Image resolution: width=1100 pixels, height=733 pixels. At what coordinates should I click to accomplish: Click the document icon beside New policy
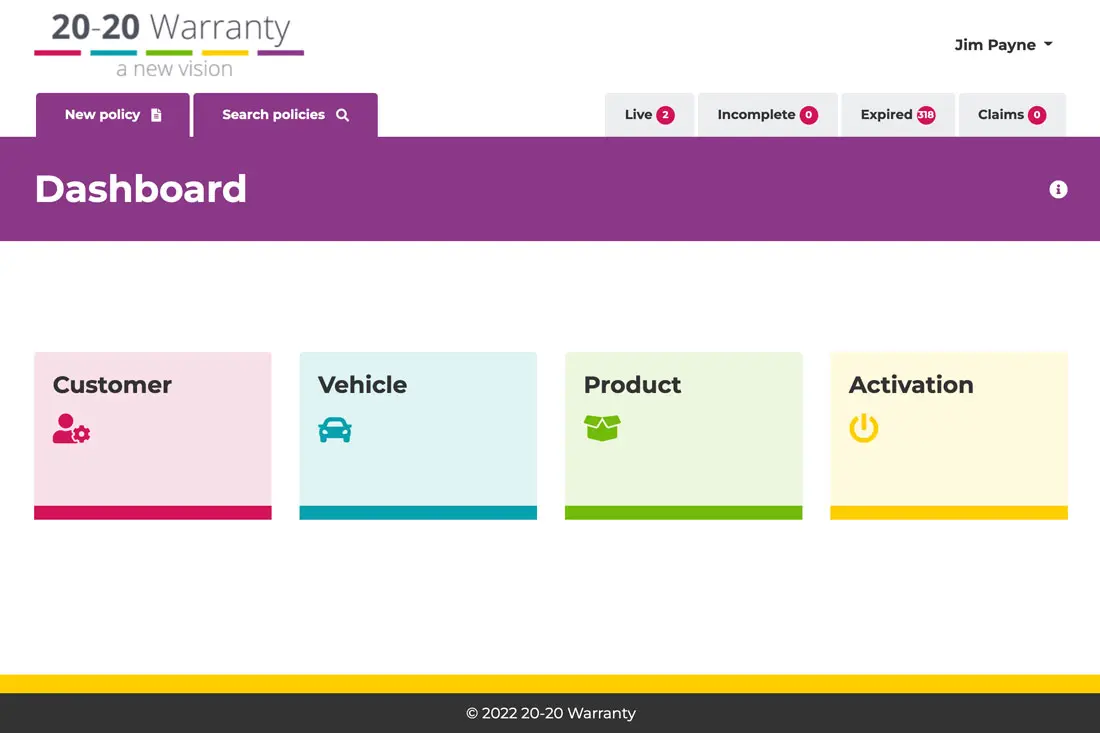(156, 115)
